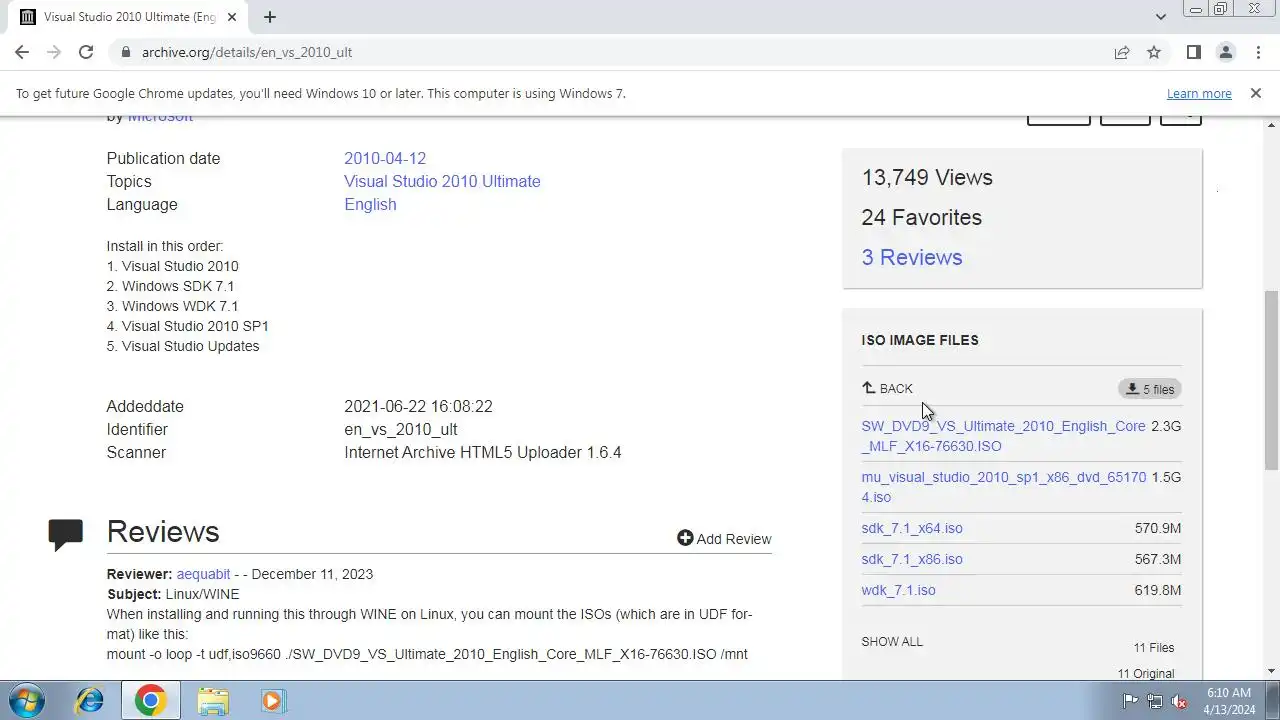Select '4. Visual Studio 2010 SP1' line
Viewport: 1280px width, 720px height.
click(188, 326)
